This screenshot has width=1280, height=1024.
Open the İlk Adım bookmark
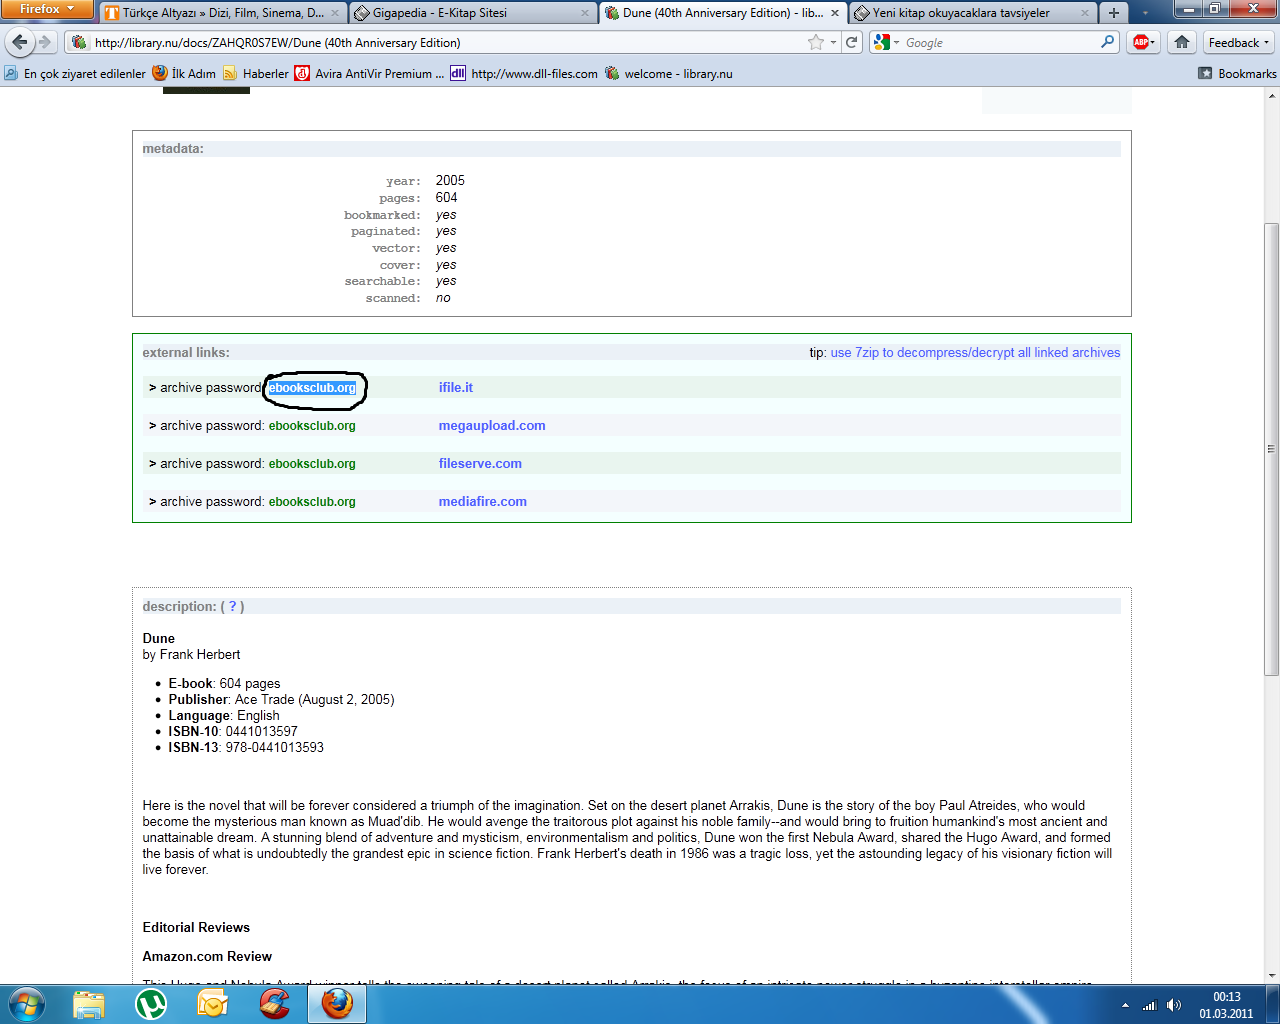(x=184, y=73)
